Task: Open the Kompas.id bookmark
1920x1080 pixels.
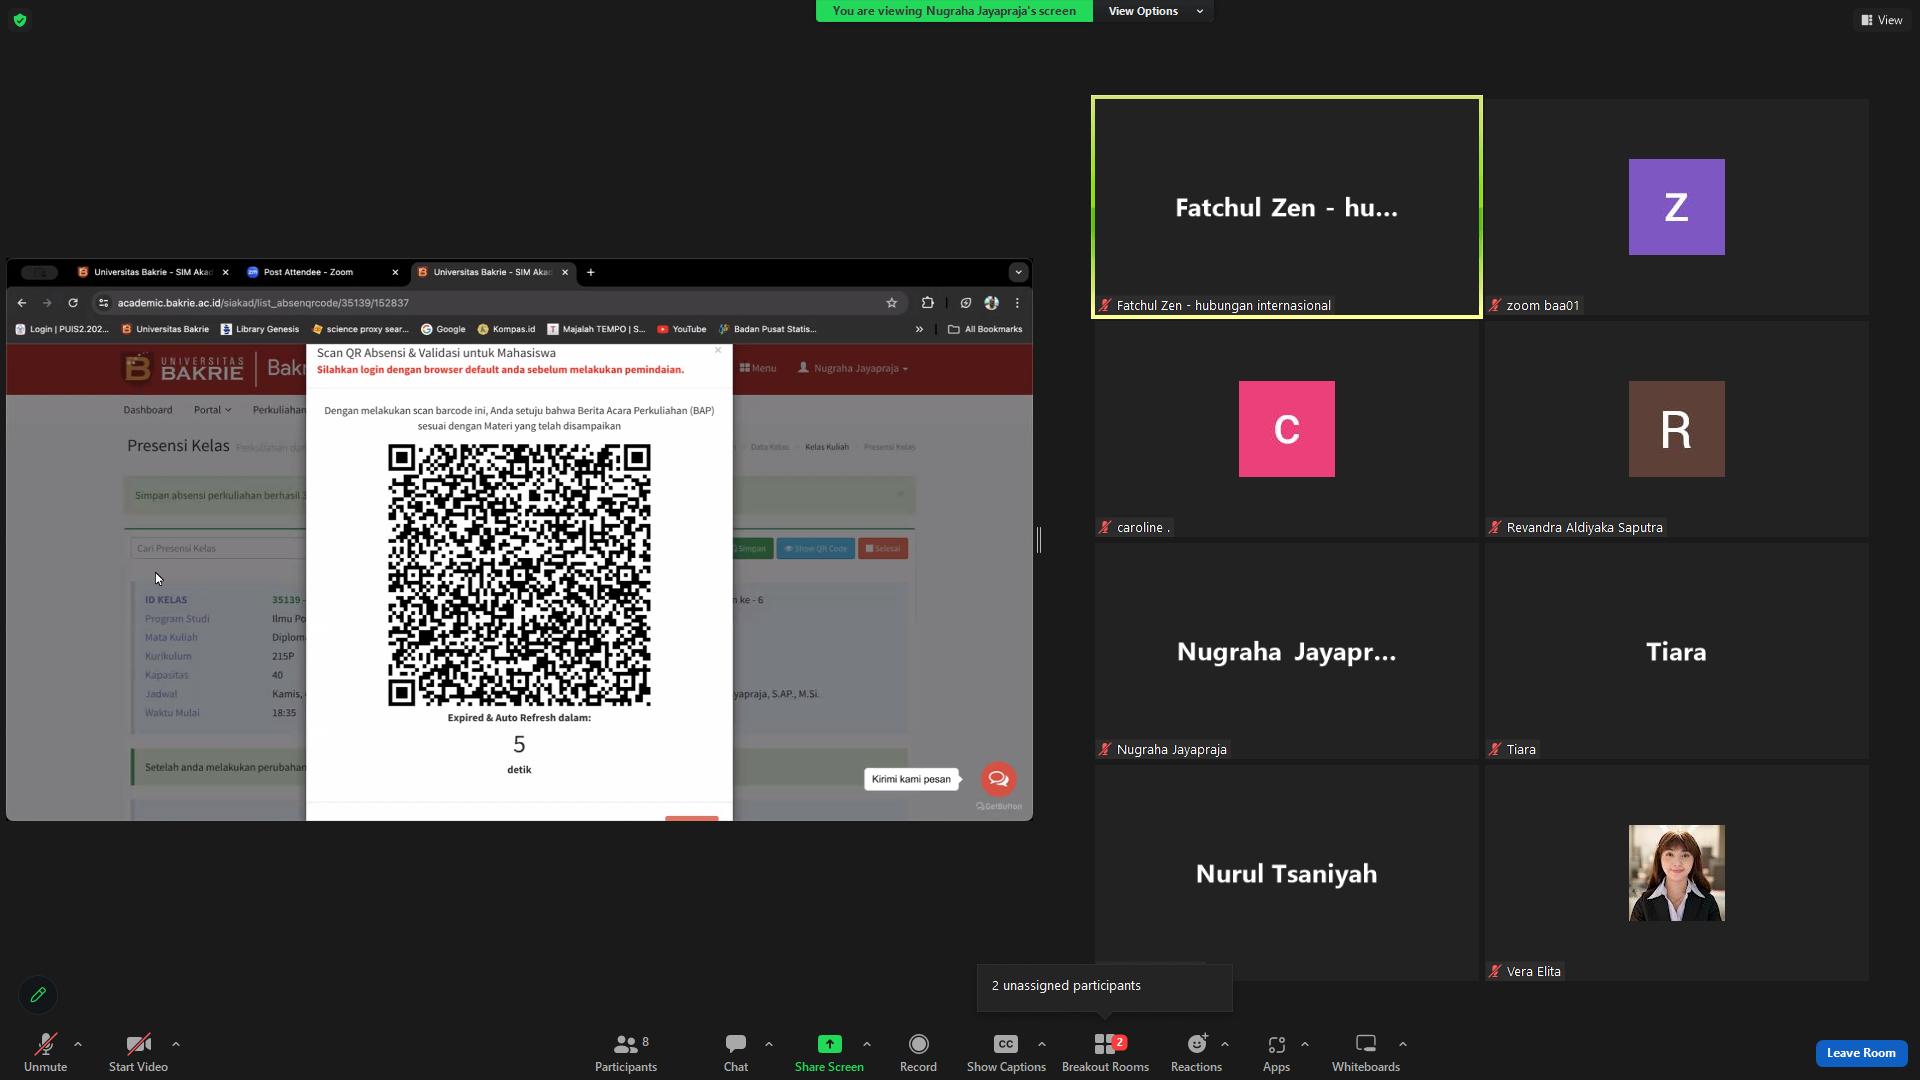Action: 507,329
